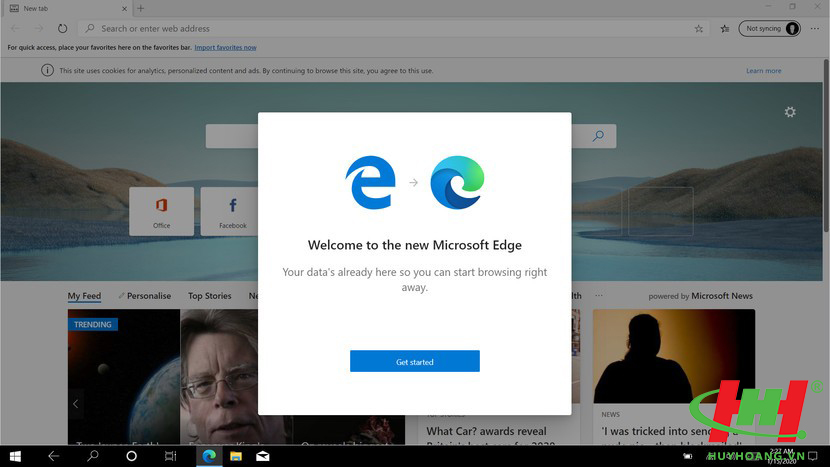Click the Microsoft News powered by label

[x=700, y=296]
